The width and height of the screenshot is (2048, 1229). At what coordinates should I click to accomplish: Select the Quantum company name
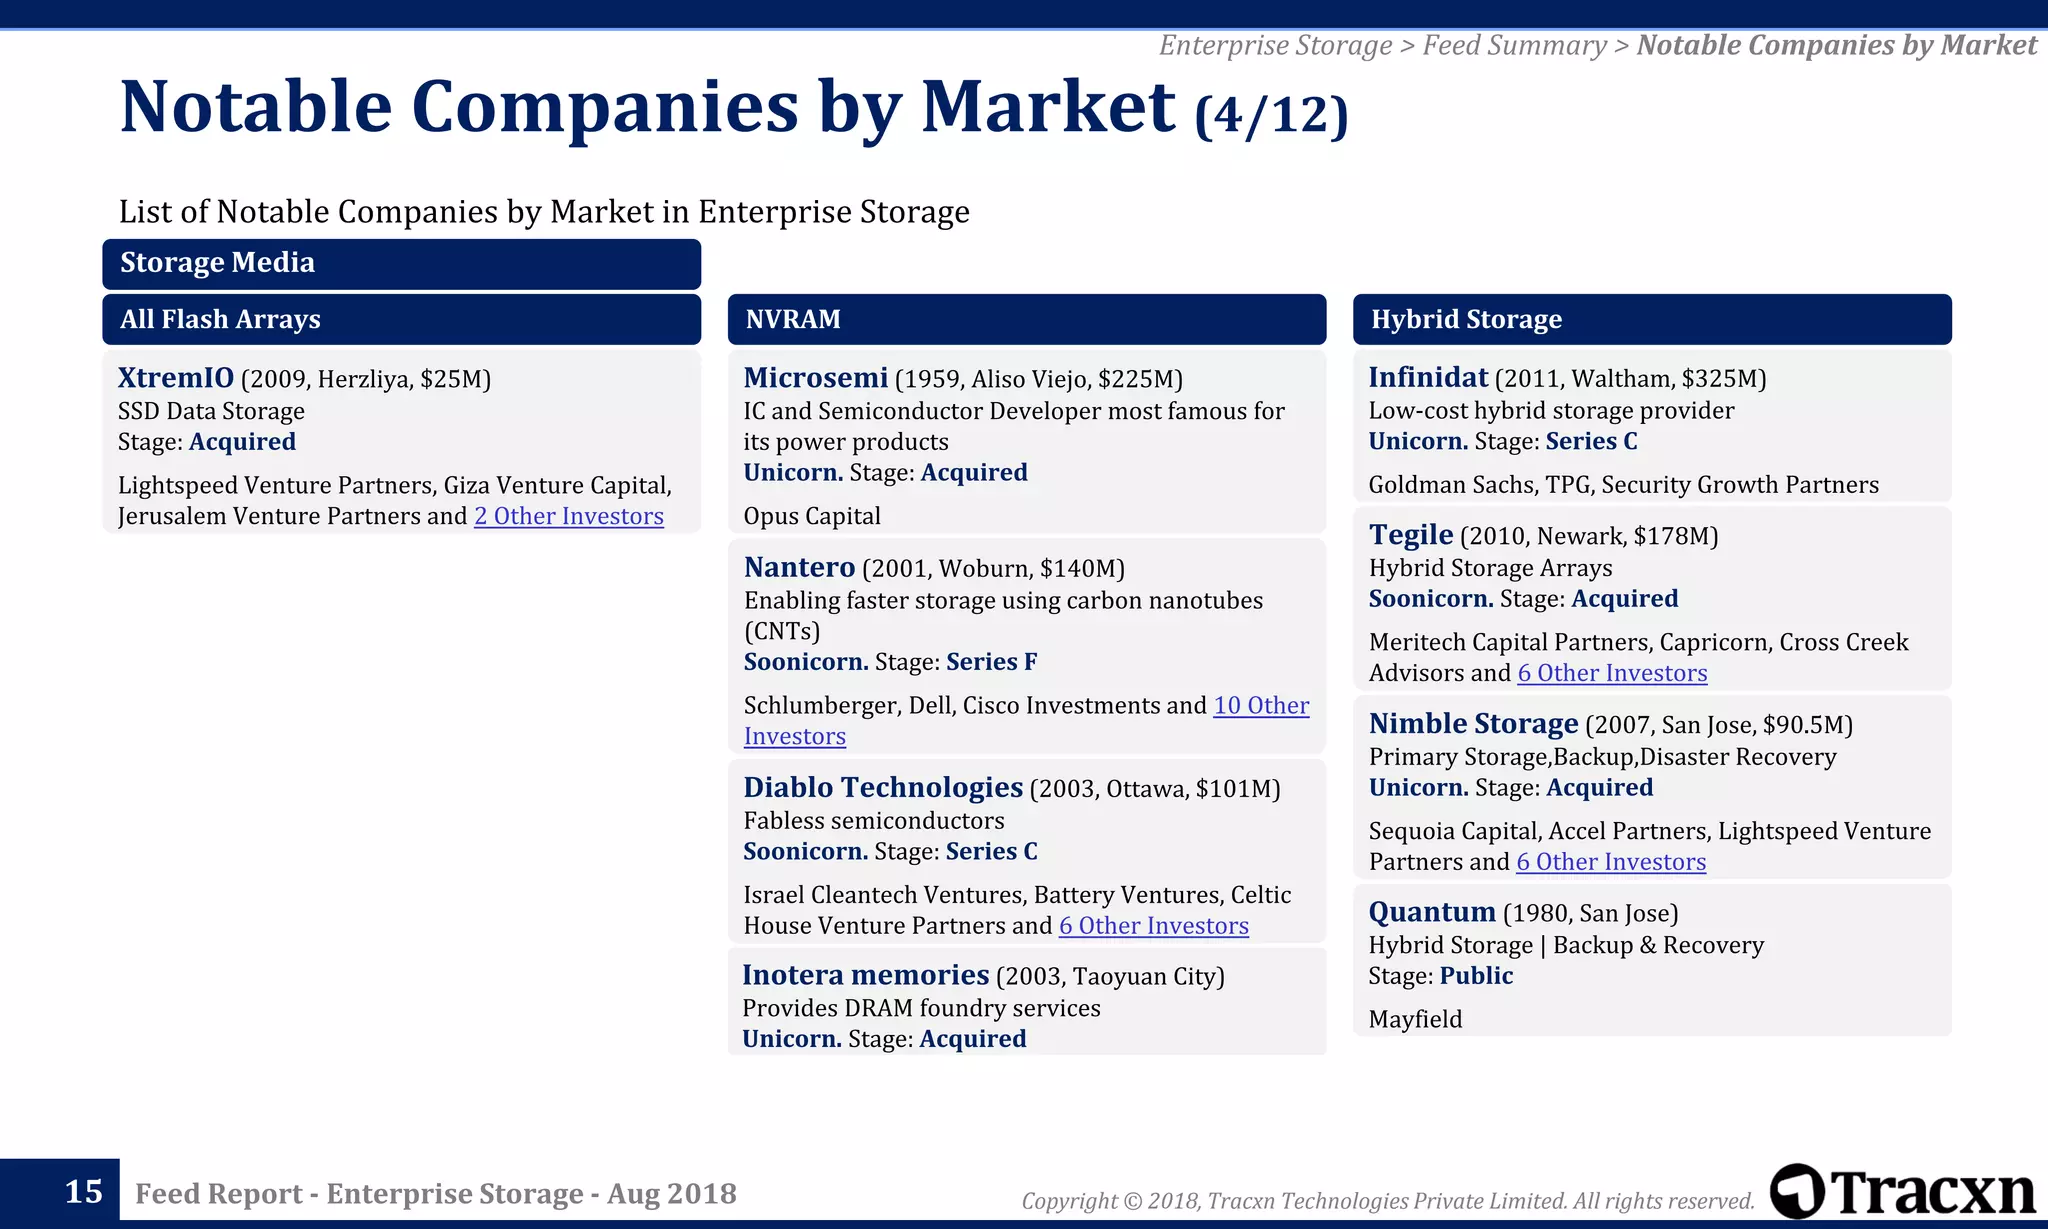[x=1432, y=912]
